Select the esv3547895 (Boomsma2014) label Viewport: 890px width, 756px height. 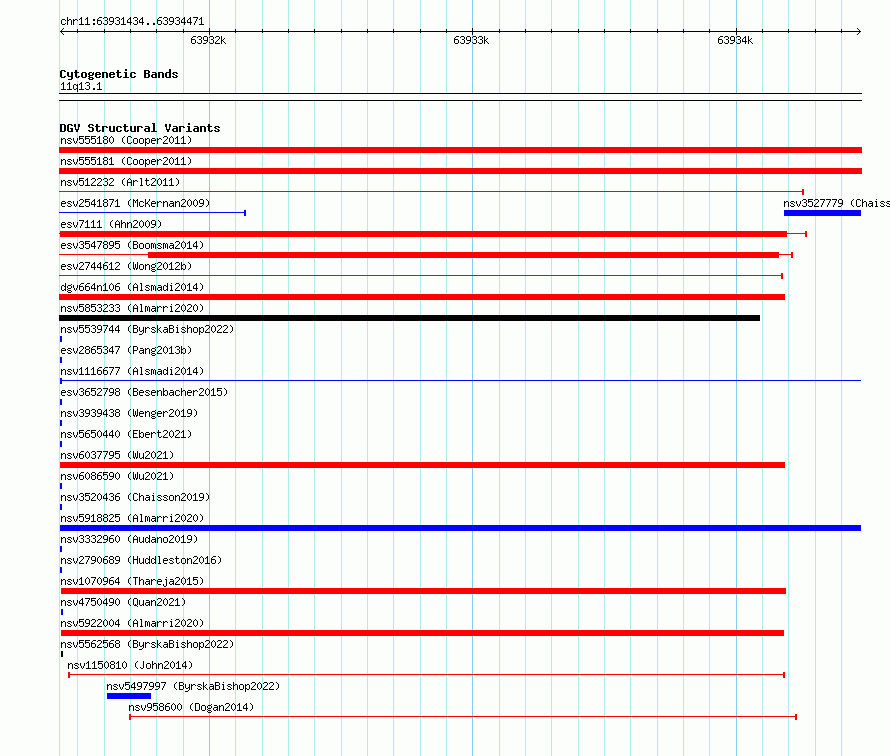point(132,245)
